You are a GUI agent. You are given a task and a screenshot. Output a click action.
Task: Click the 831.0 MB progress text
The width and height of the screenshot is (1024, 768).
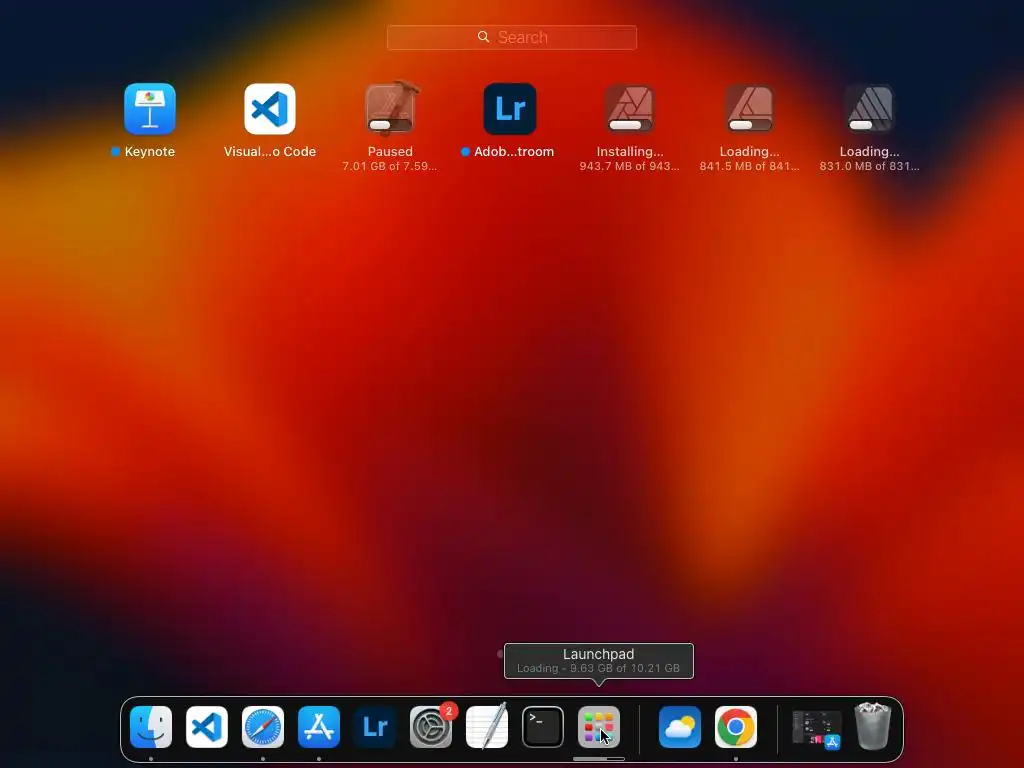click(870, 167)
